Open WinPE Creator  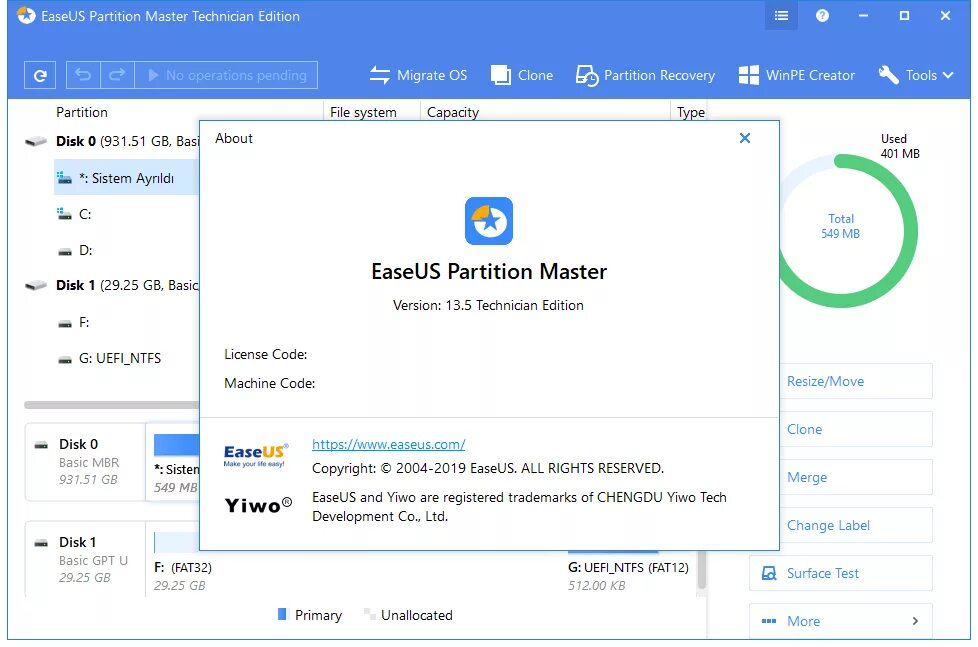click(x=796, y=75)
